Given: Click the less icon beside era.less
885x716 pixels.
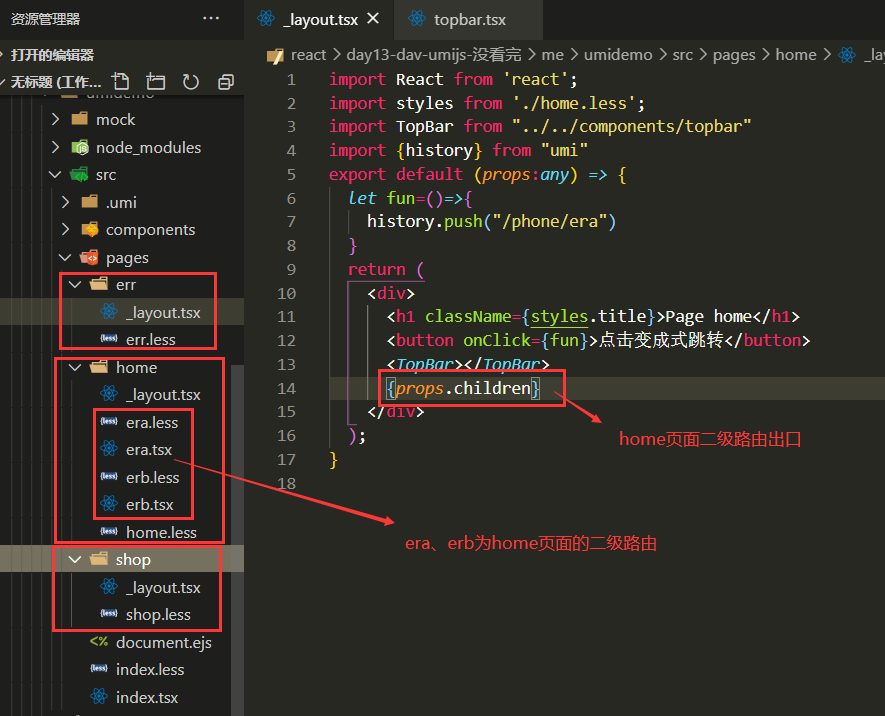Looking at the screenshot, I should point(108,421).
